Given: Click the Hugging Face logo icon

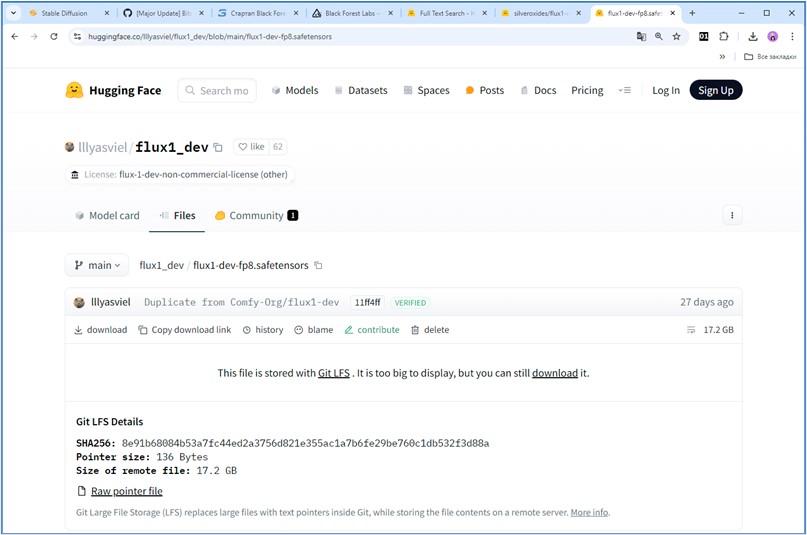Looking at the screenshot, I should pos(74,90).
